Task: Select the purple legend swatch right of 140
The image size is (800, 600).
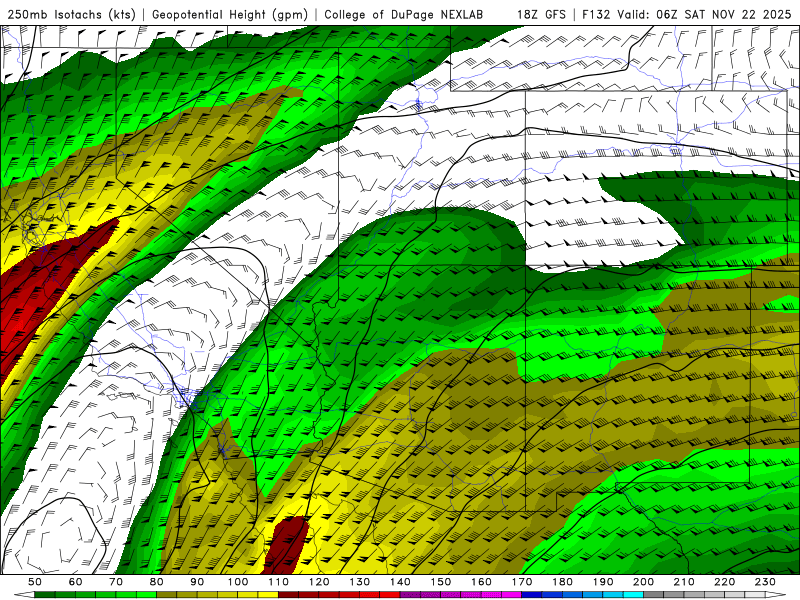Action: (410, 595)
